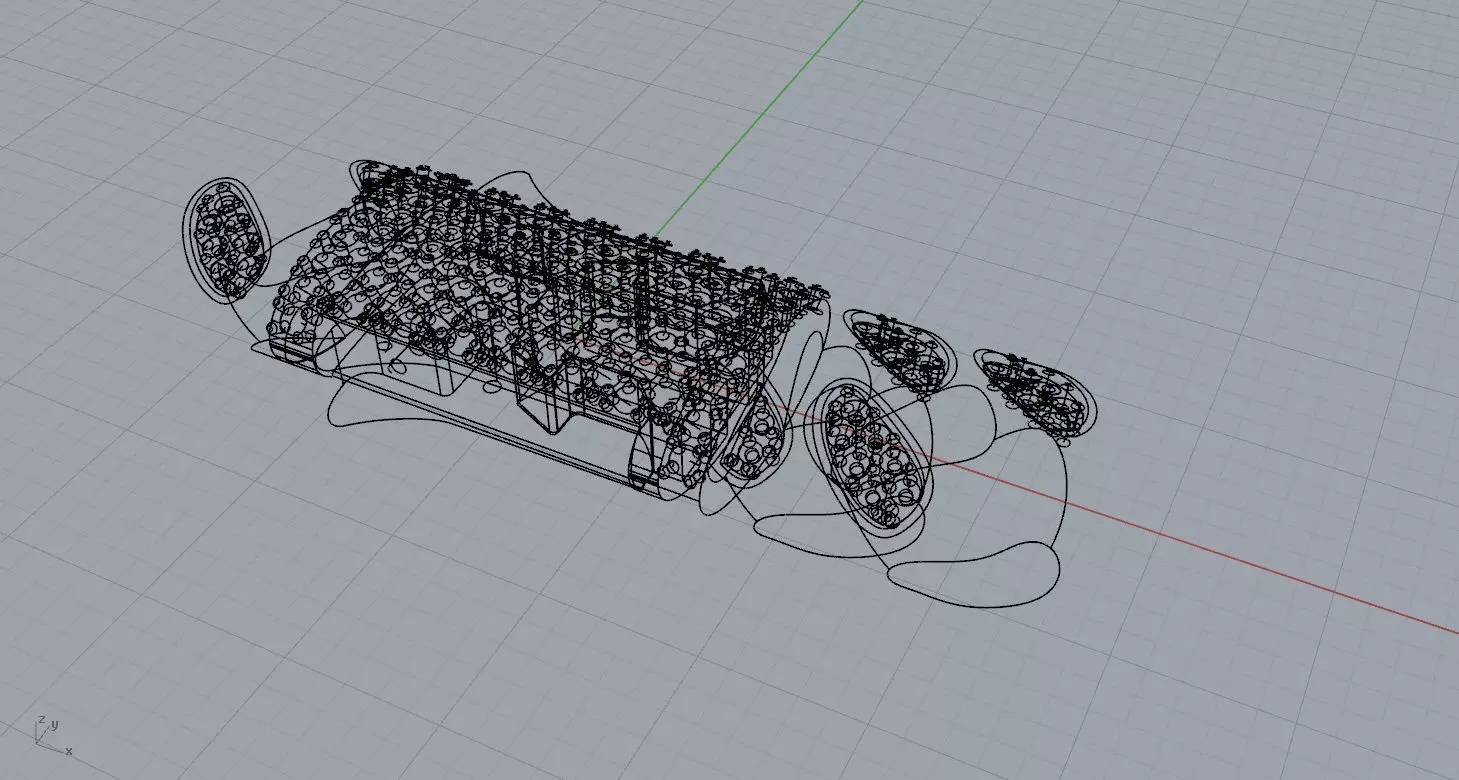Select the leftmost oval perforated pad
The image size is (1459, 780).
[227, 239]
